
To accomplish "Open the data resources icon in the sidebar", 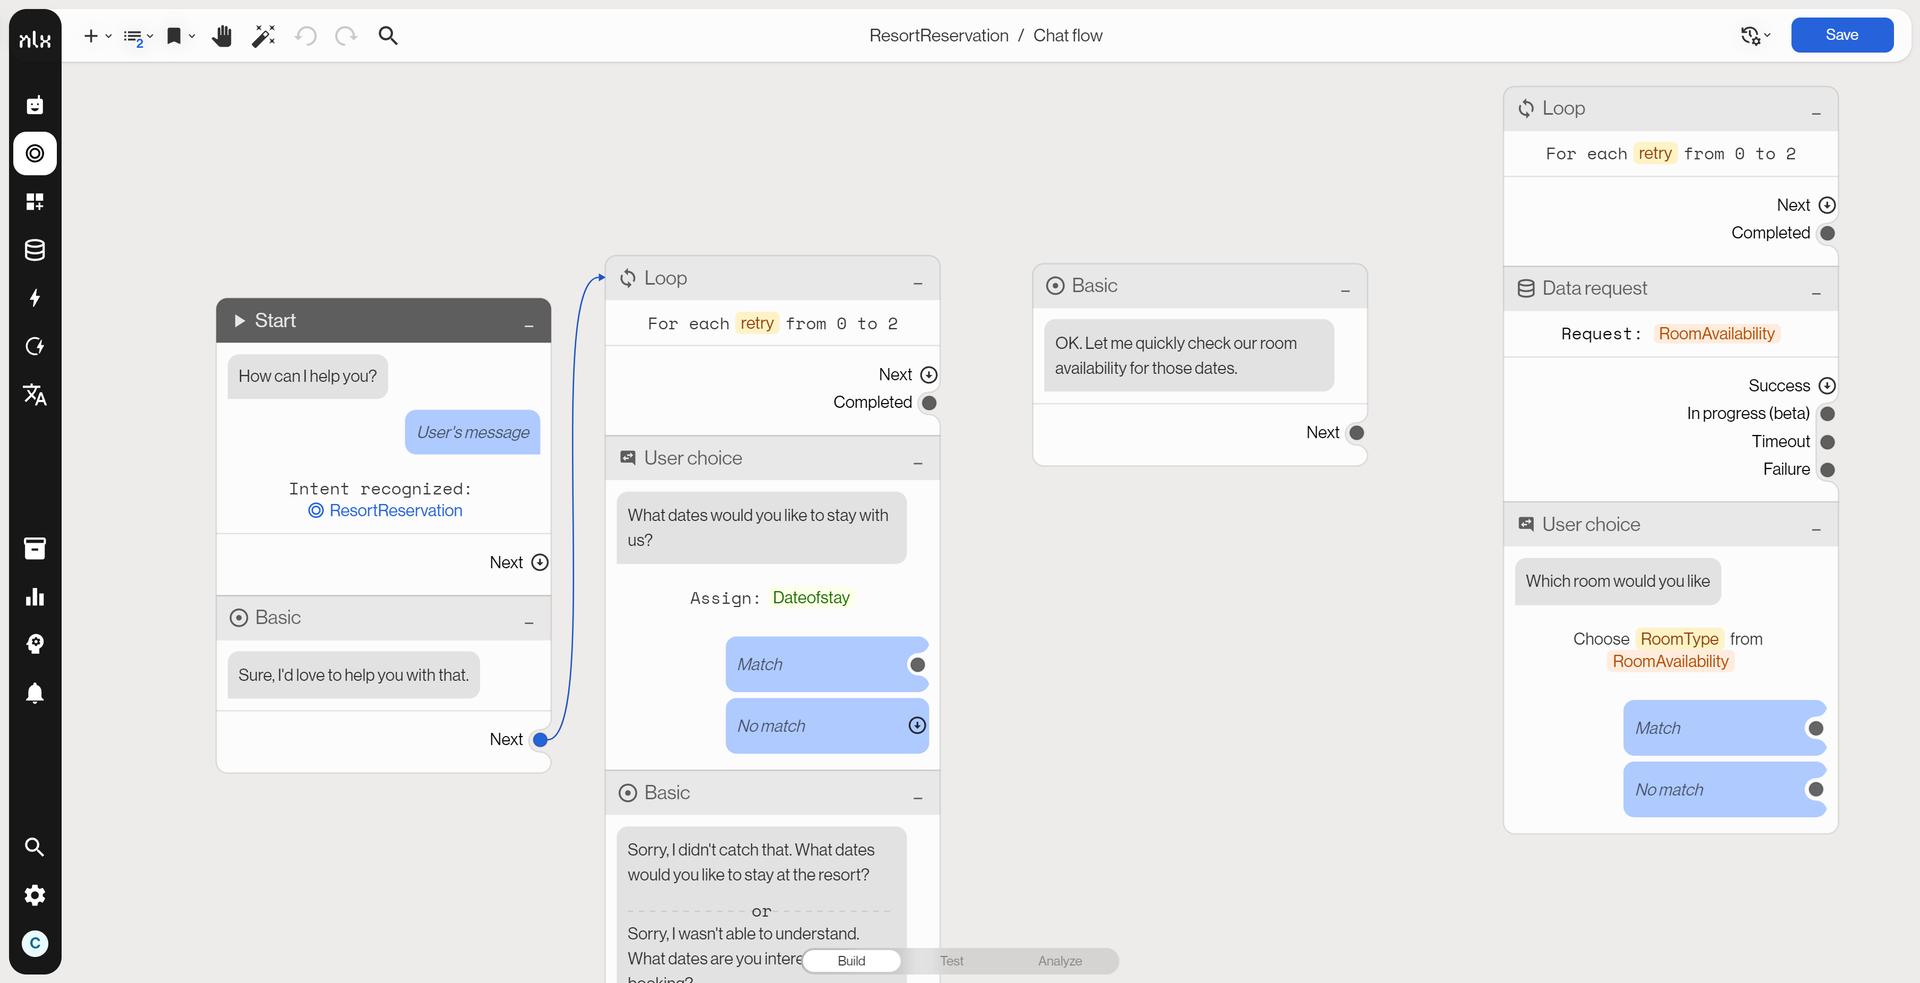I will click(x=34, y=250).
